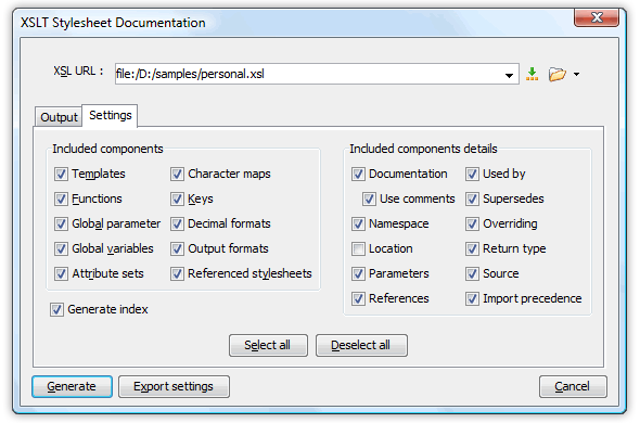Toggle the Namespace checkbox
The height and width of the screenshot is (423, 640).
(x=358, y=224)
